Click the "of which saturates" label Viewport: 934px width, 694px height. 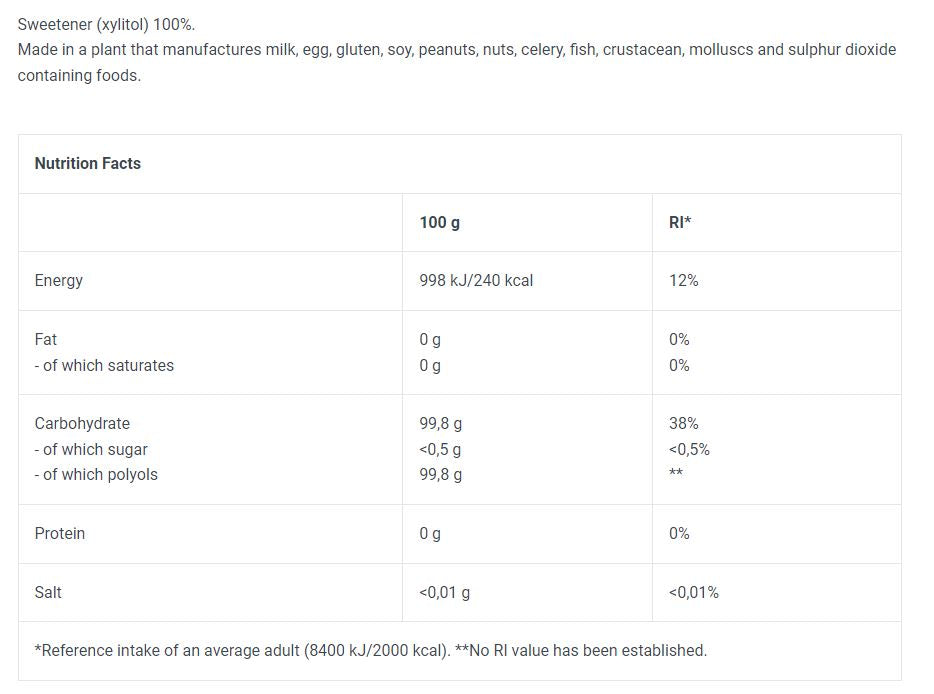click(104, 365)
